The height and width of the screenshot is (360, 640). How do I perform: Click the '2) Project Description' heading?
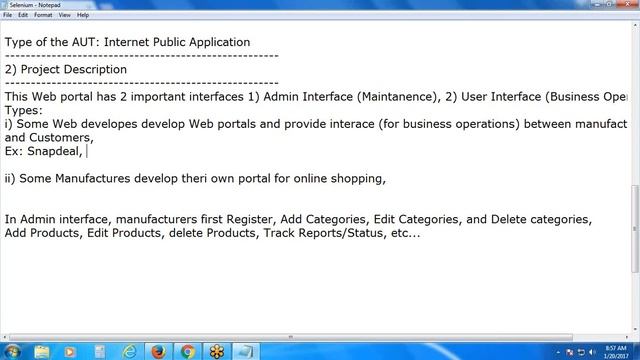click(x=66, y=69)
